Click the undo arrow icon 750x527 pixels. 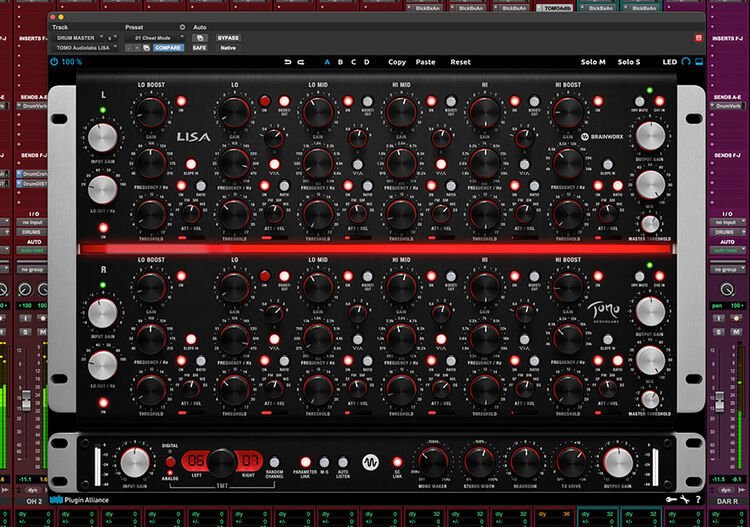tap(288, 62)
